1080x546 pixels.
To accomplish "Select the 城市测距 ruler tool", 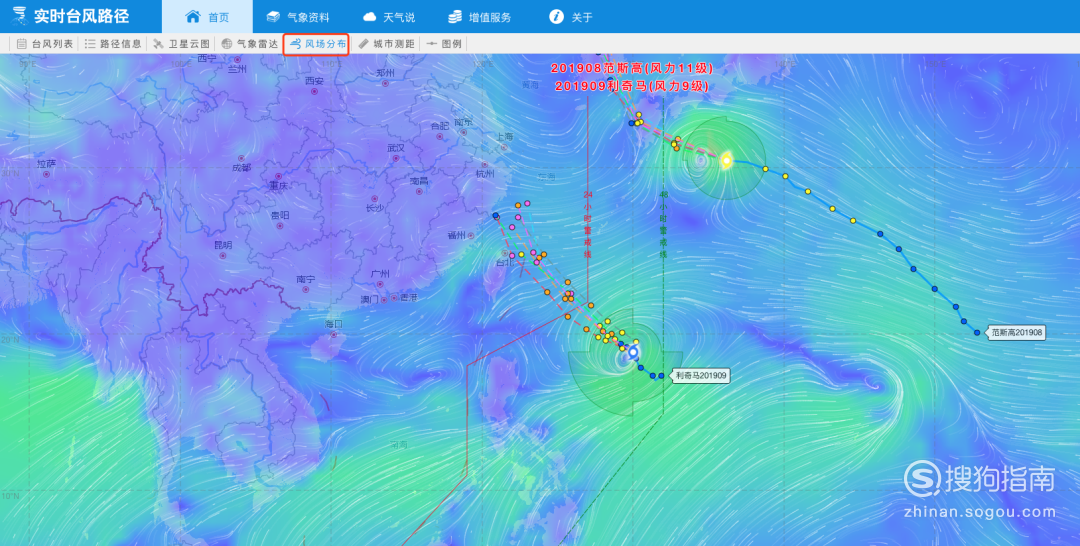I will tap(386, 43).
